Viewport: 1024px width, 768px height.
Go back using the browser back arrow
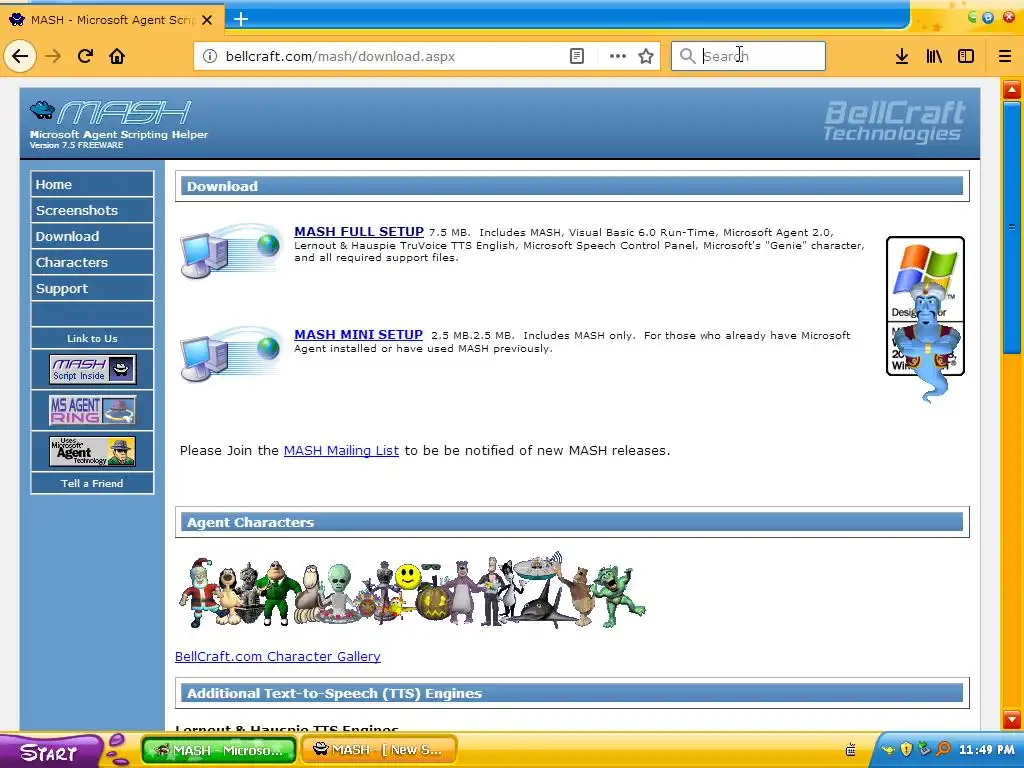(20, 56)
